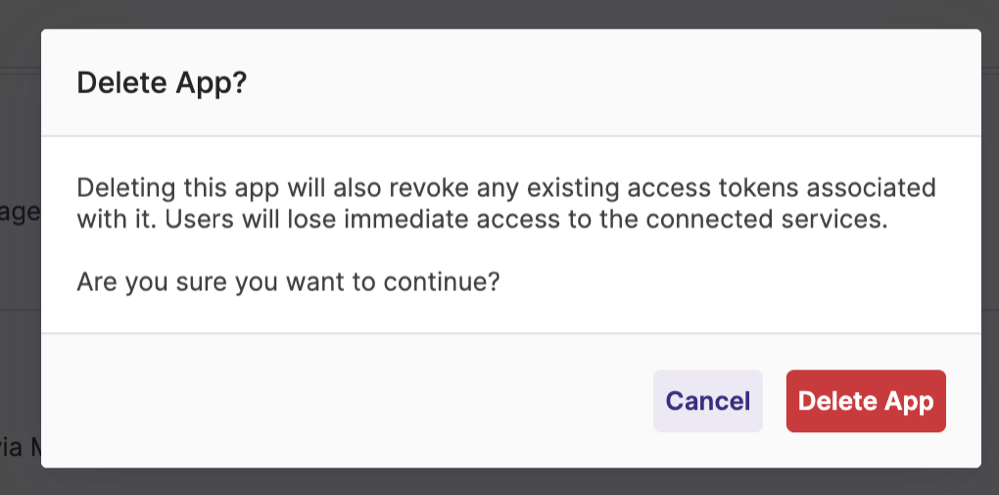Click the dimmed backdrop above the dialog
The height and width of the screenshot is (495, 999).
[x=500, y=13]
